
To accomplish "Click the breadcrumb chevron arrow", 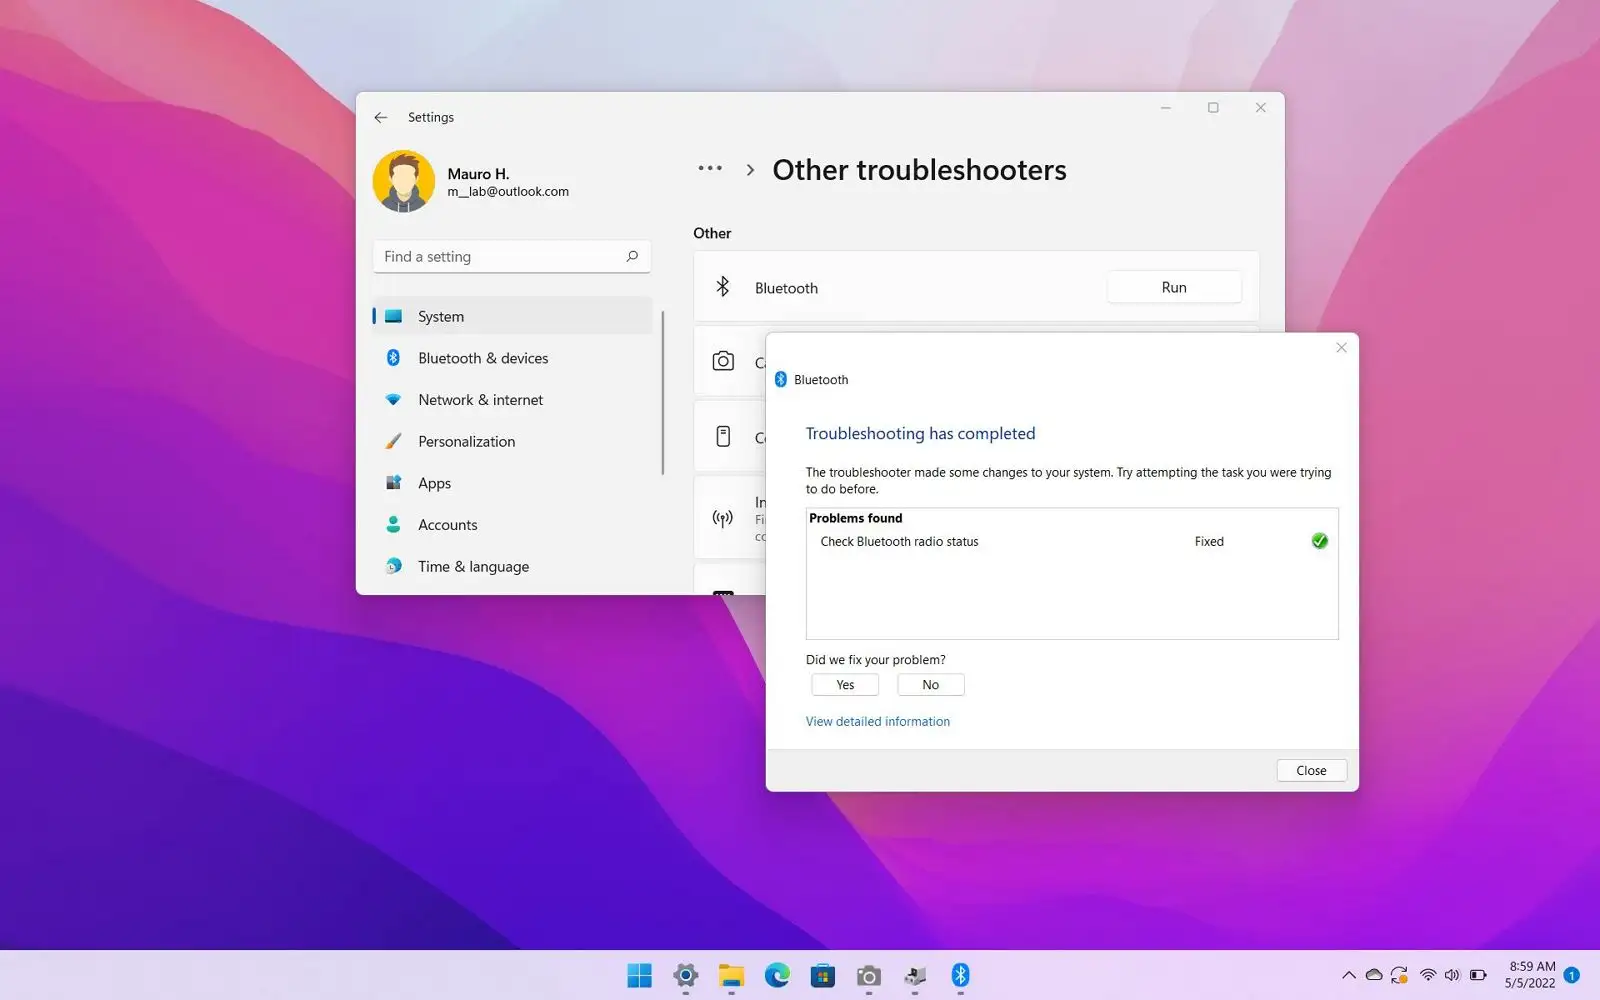I will (750, 170).
